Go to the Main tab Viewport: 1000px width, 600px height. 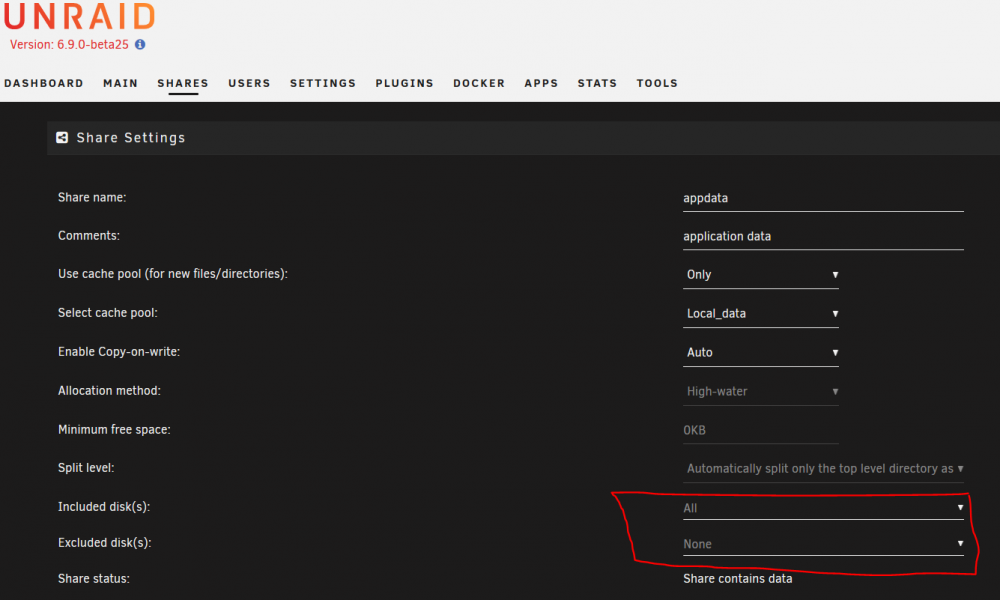pyautogui.click(x=121, y=84)
